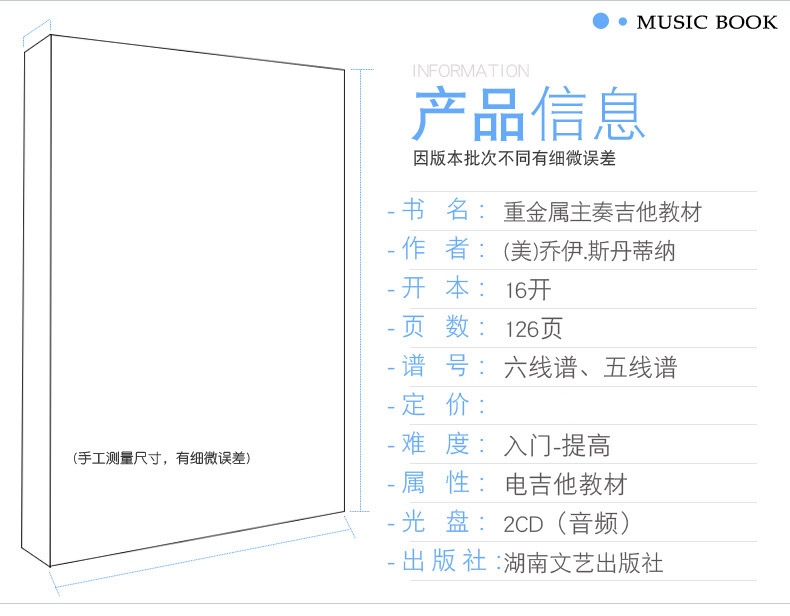This screenshot has width=790, height=616.
Task: Click the blue 产品信息 heading
Action: 528,115
